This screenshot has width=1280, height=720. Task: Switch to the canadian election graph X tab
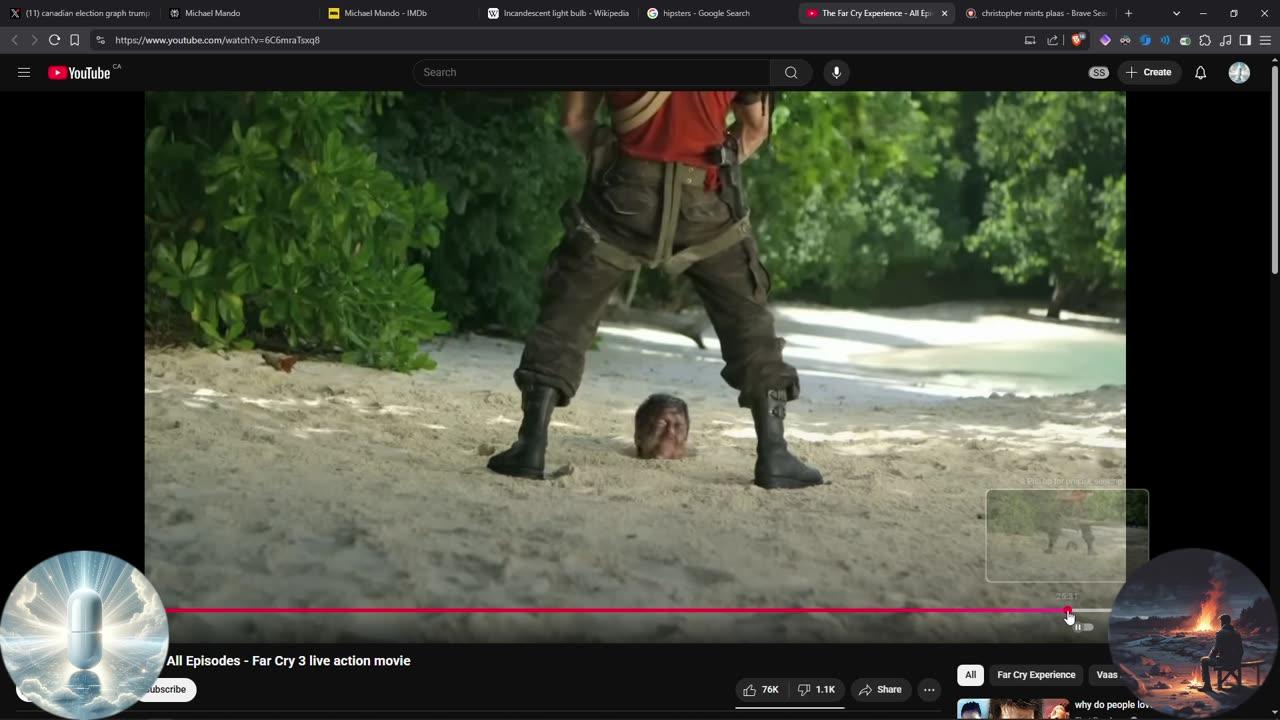80,13
